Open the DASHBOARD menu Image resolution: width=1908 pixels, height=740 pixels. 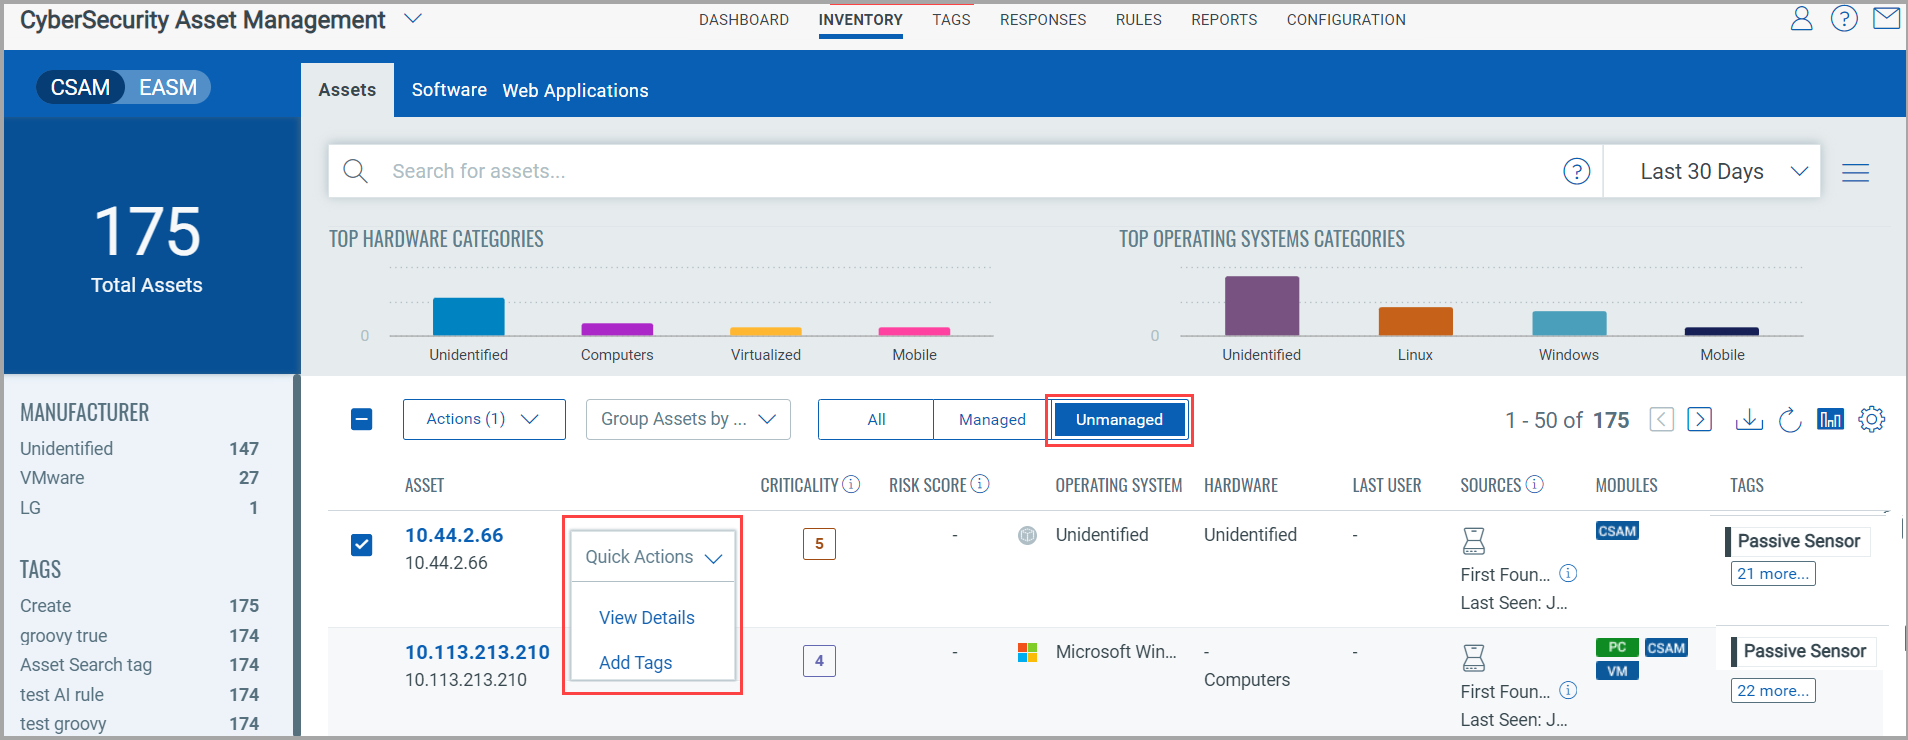(743, 20)
